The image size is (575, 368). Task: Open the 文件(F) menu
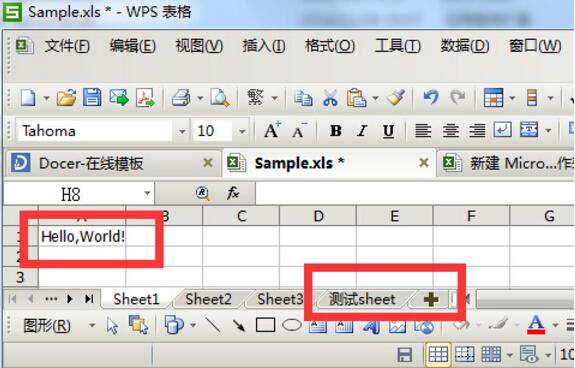tap(67, 46)
